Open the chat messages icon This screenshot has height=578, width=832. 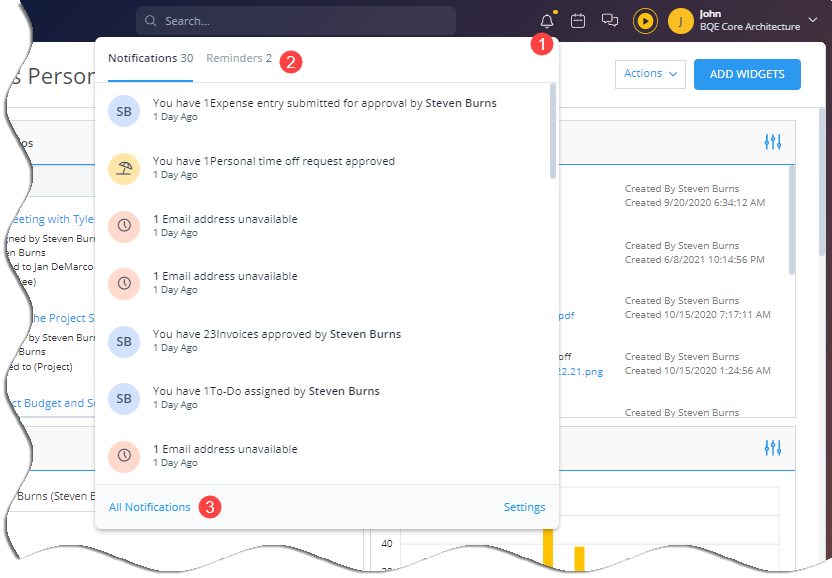(610, 20)
